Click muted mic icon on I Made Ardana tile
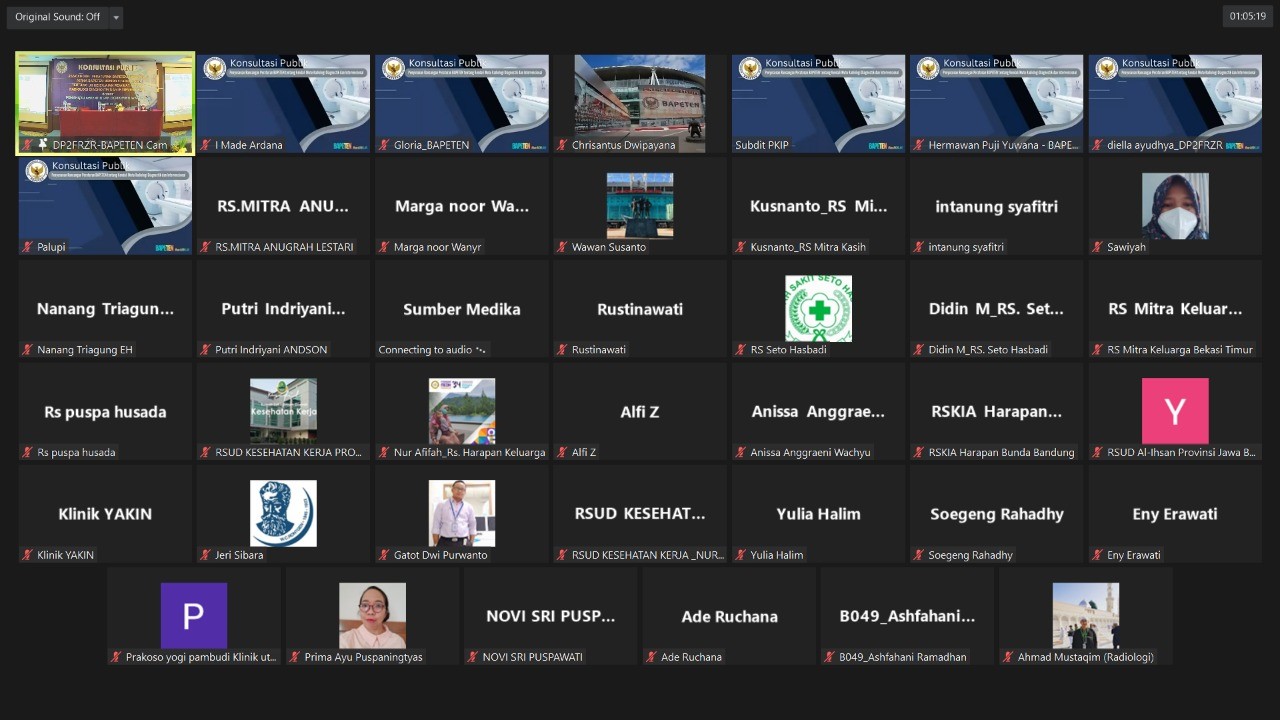 tap(206, 145)
